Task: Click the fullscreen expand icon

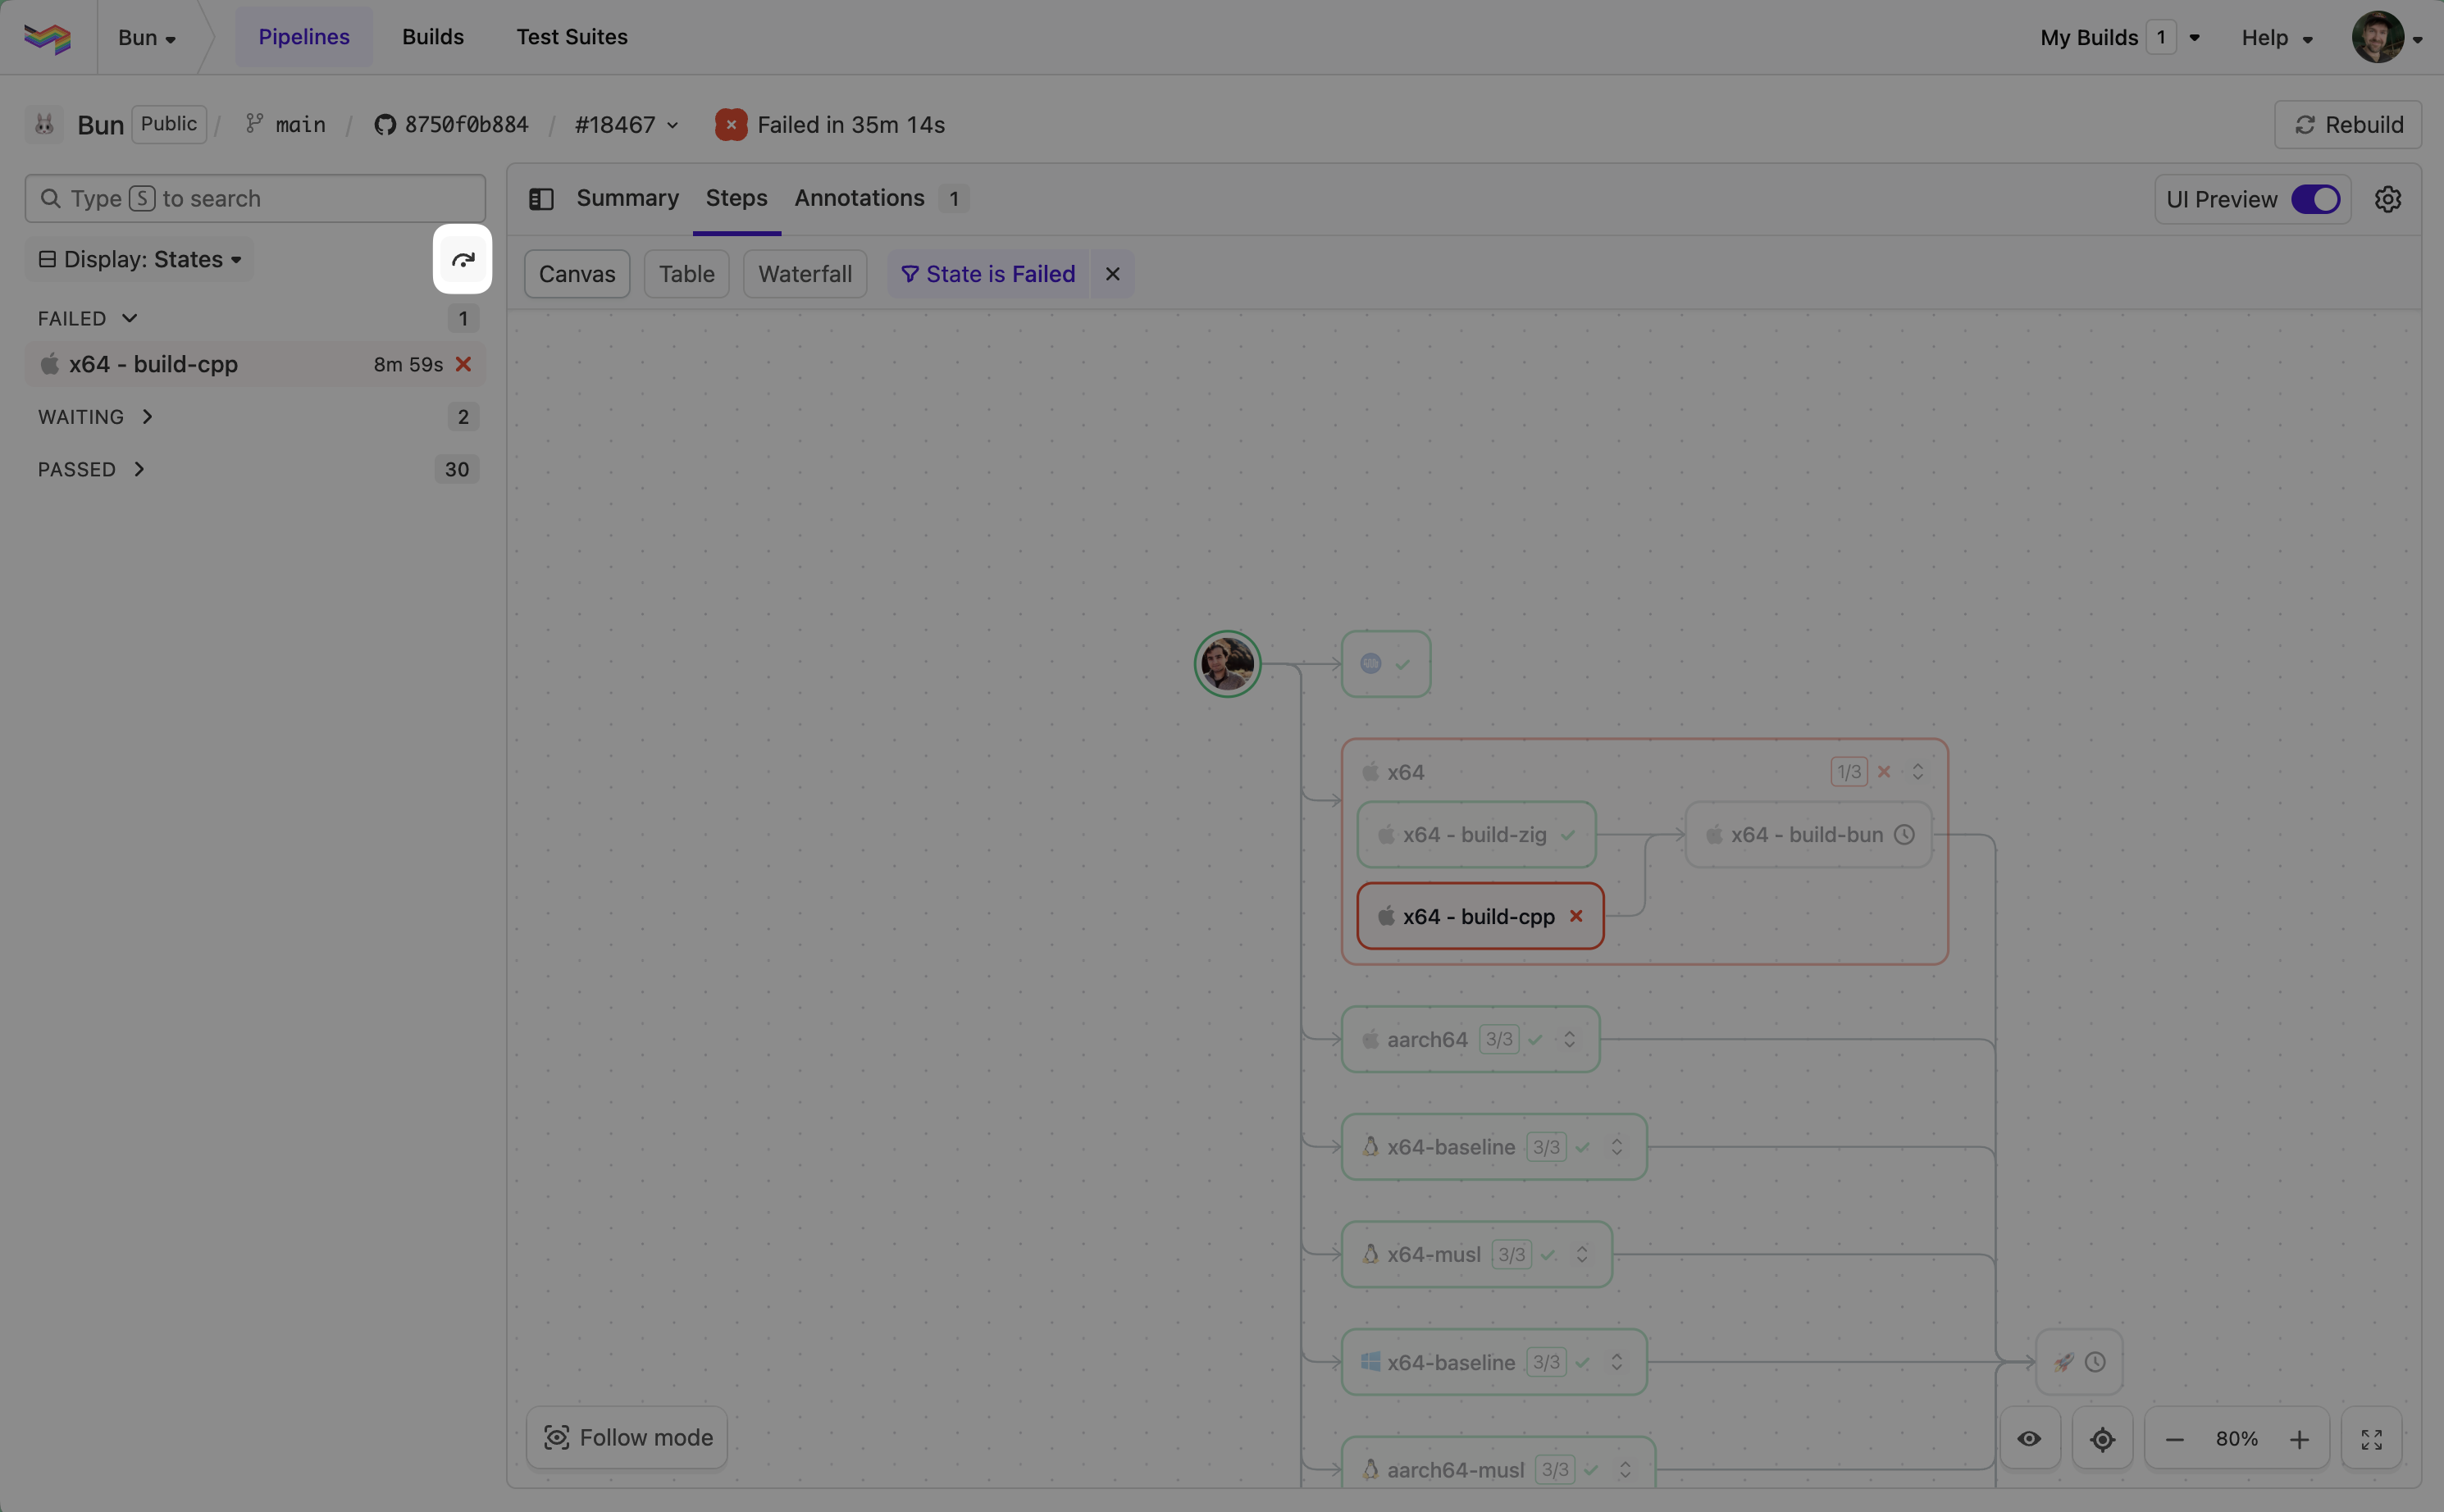Action: point(2371,1439)
